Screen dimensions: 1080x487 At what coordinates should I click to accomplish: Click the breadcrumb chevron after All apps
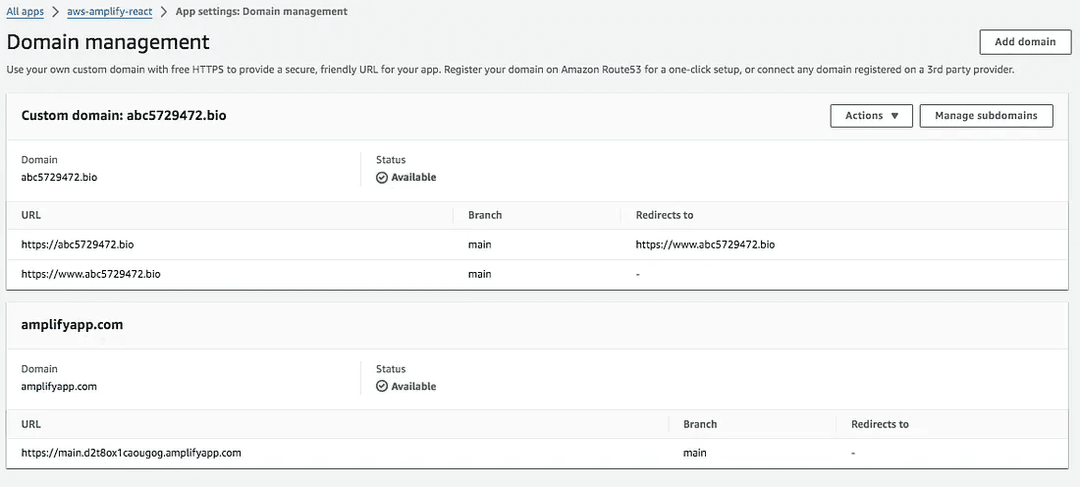pos(55,12)
